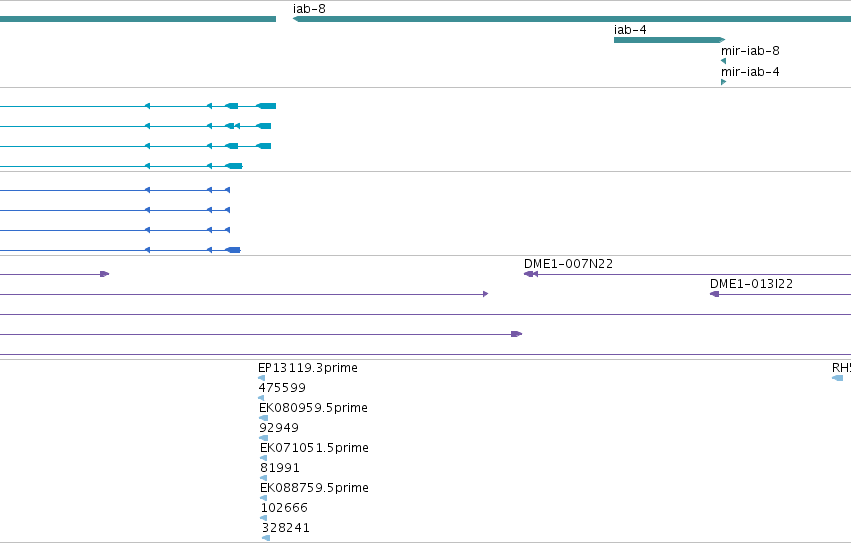Screen dimensions: 851x543
Task: Select the 475599 feature label
Action: tap(282, 388)
